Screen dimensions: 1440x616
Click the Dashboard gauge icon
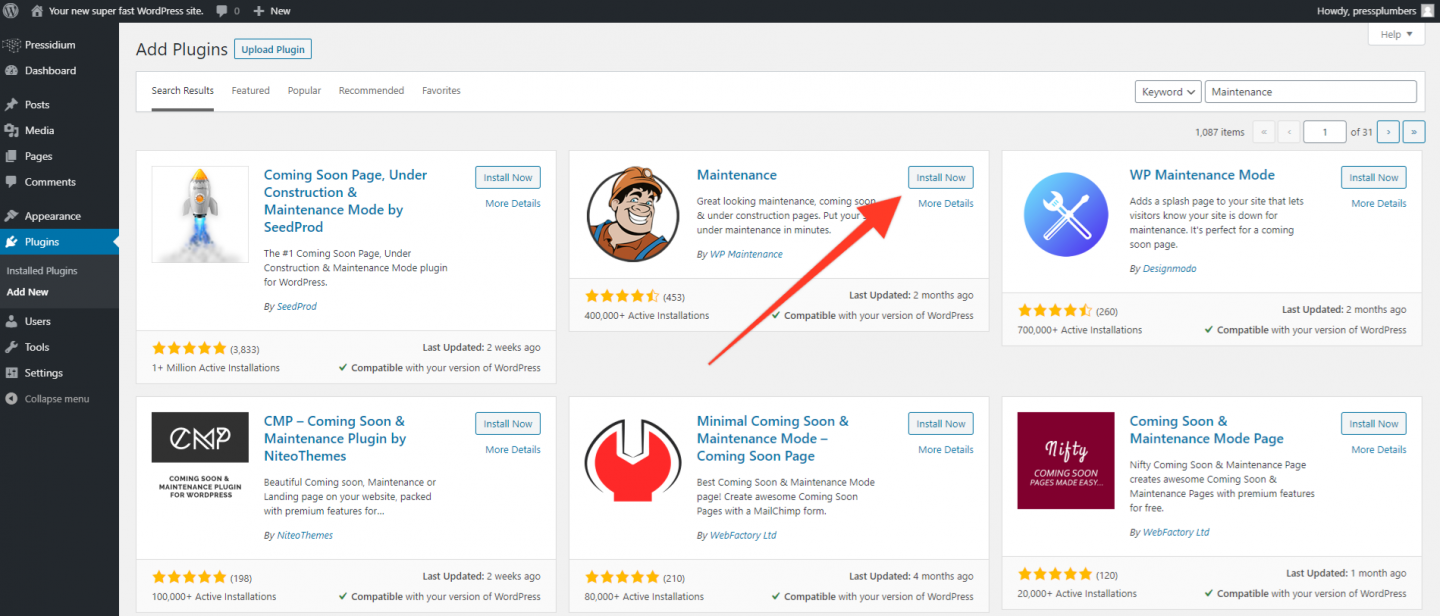12,71
